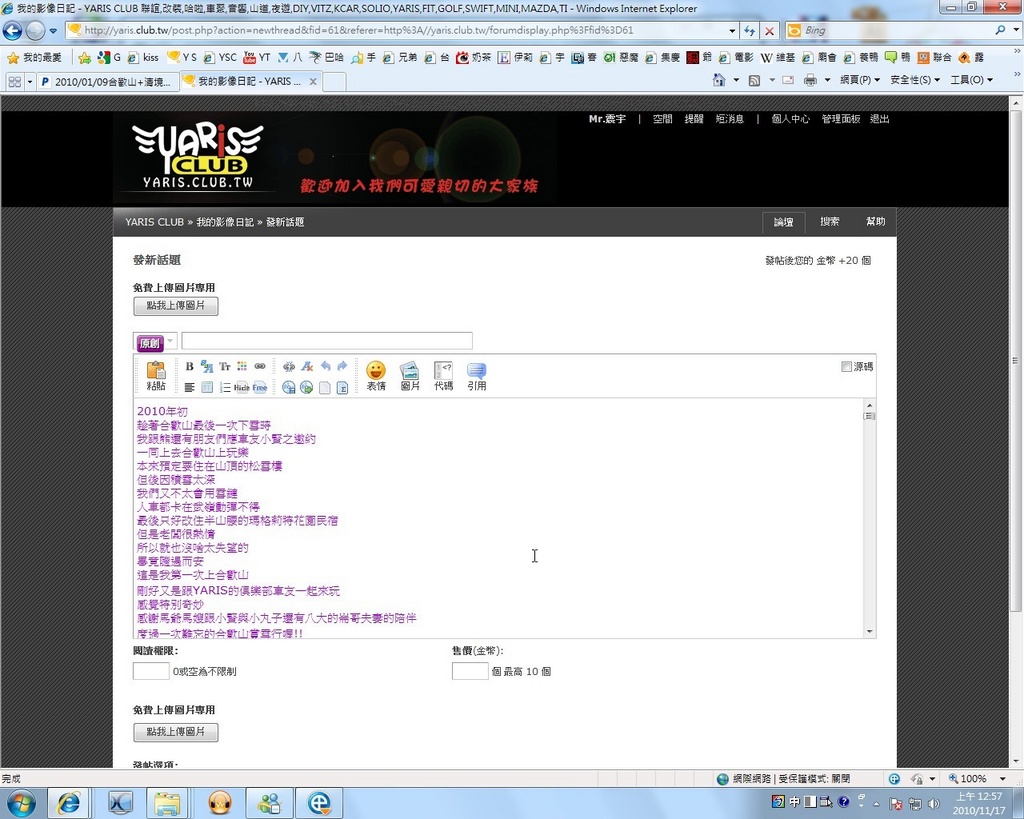Click the Hide tag icon in editor
1024x819 pixels.
coord(242,387)
